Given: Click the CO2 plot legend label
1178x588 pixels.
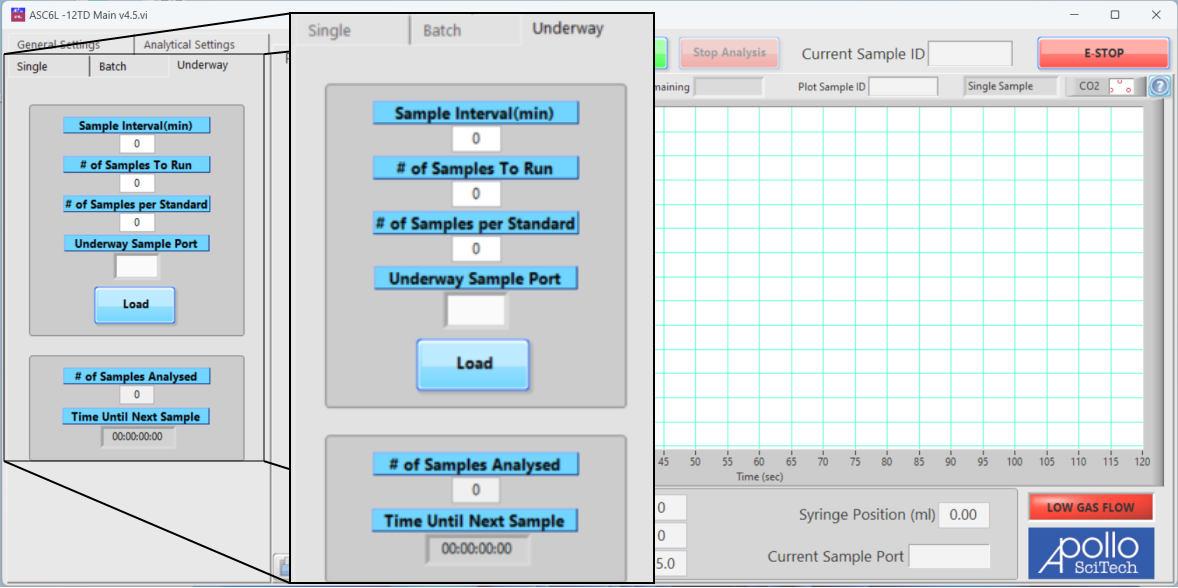Looking at the screenshot, I should [1089, 86].
